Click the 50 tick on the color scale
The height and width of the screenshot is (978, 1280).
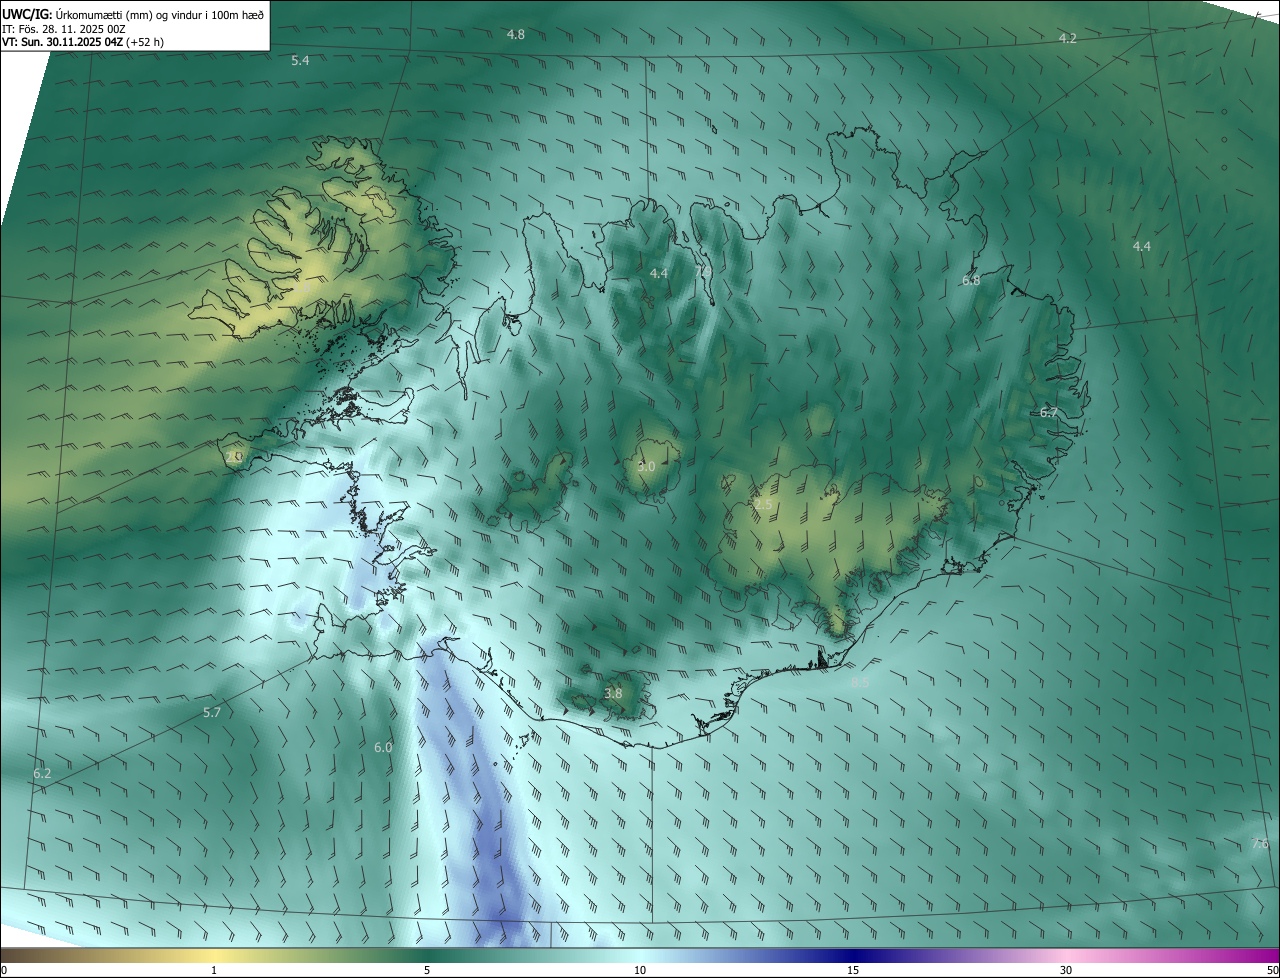pos(1272,970)
